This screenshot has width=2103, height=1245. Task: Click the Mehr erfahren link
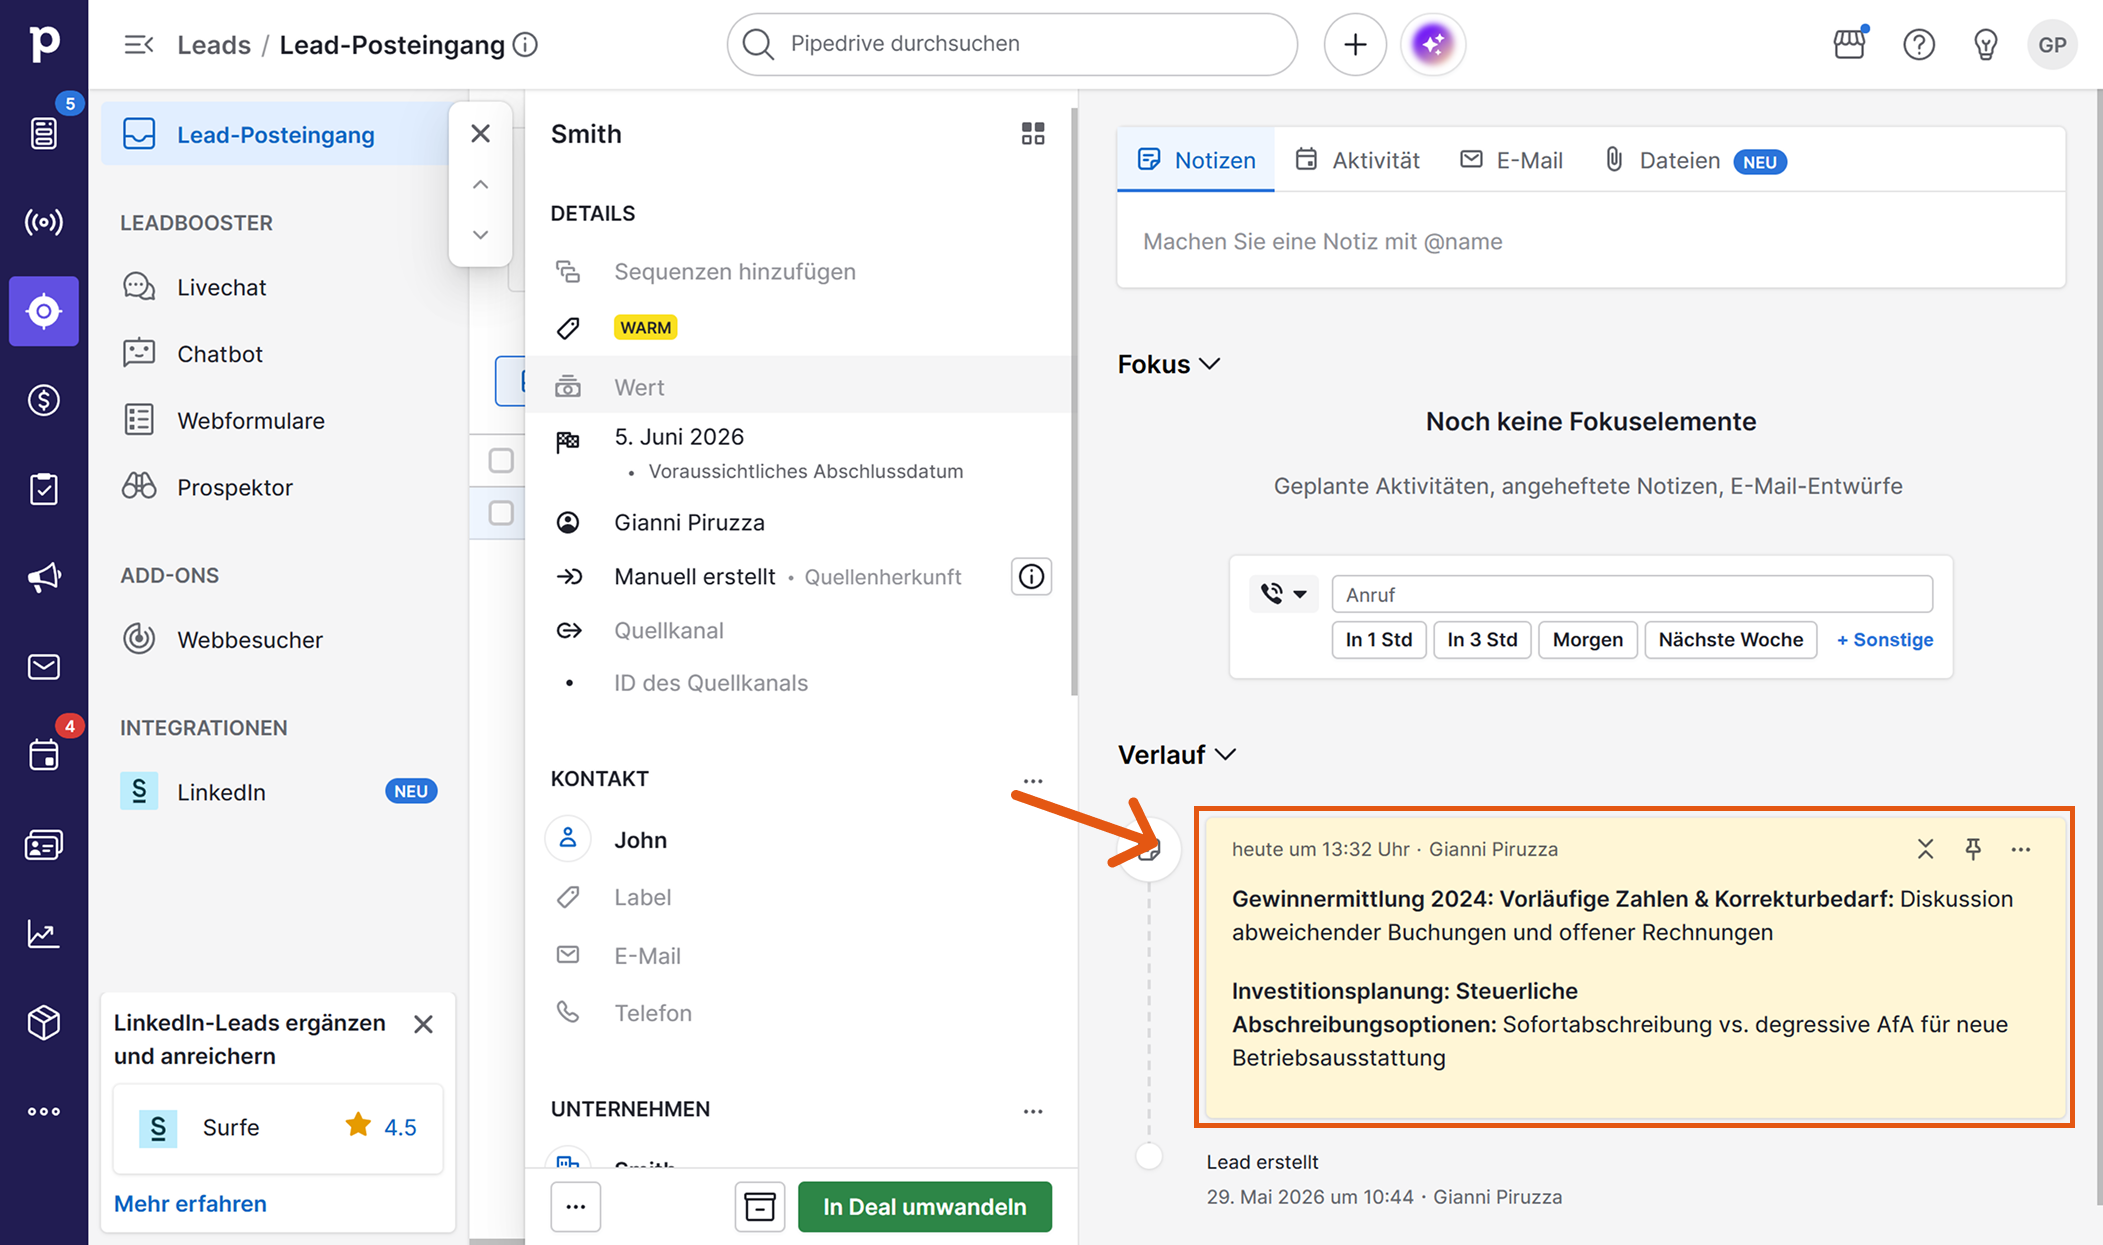point(190,1203)
